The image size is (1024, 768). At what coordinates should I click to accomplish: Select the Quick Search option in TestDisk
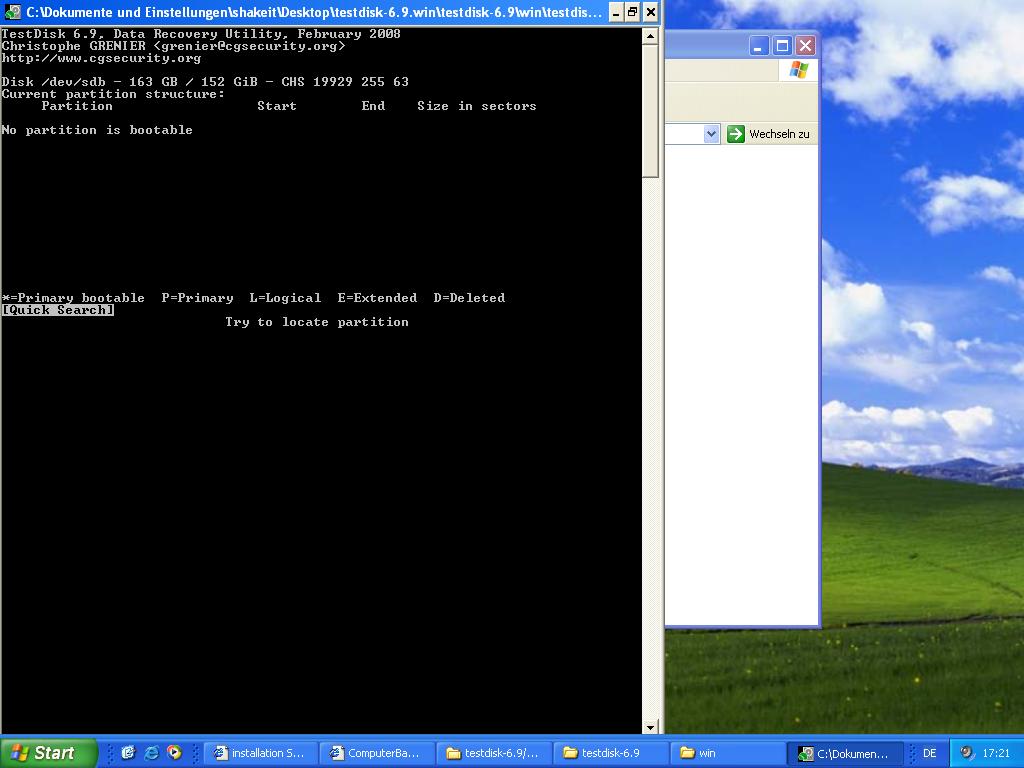(58, 310)
